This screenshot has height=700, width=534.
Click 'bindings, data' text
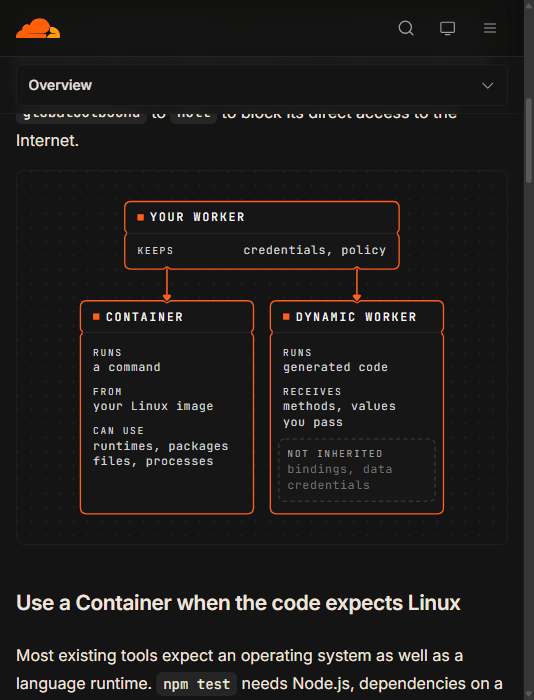(x=340, y=469)
